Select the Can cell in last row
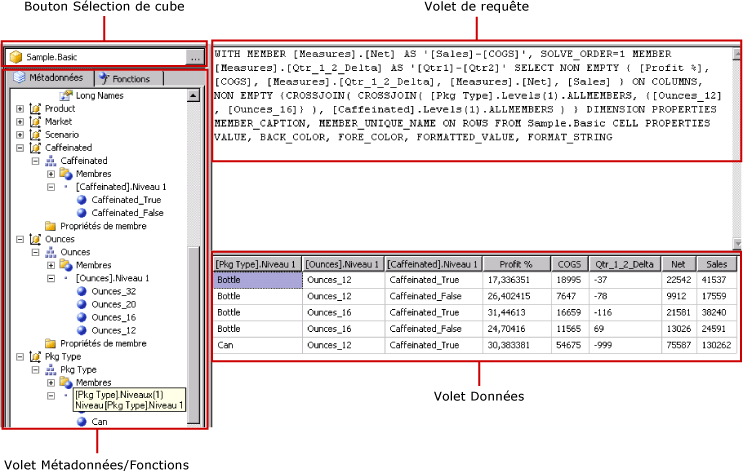 click(258, 345)
